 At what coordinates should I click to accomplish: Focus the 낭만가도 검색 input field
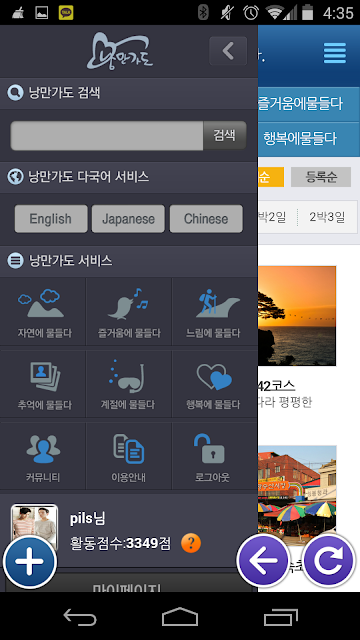coord(107,135)
